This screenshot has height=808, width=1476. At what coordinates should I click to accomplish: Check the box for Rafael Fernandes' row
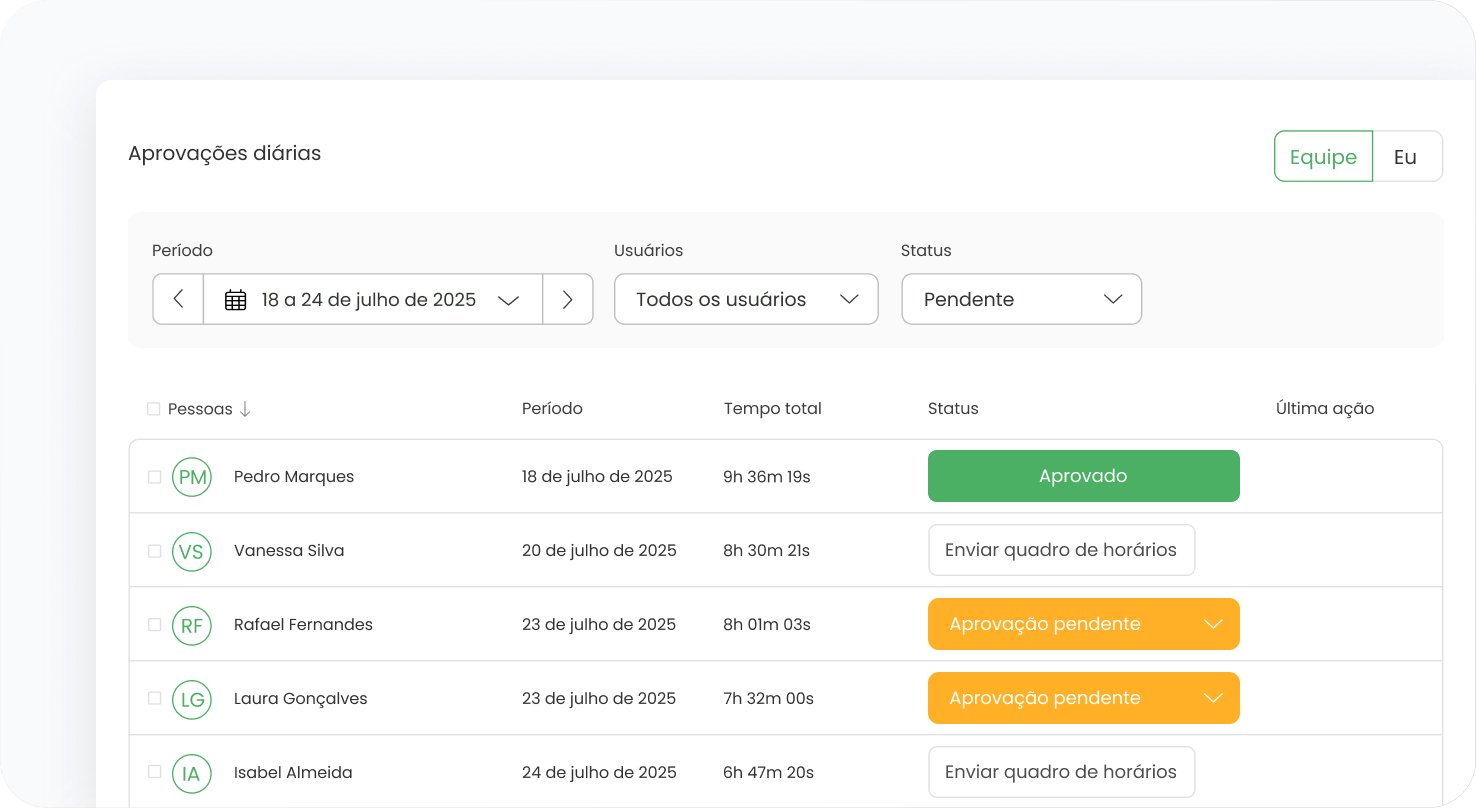point(155,625)
